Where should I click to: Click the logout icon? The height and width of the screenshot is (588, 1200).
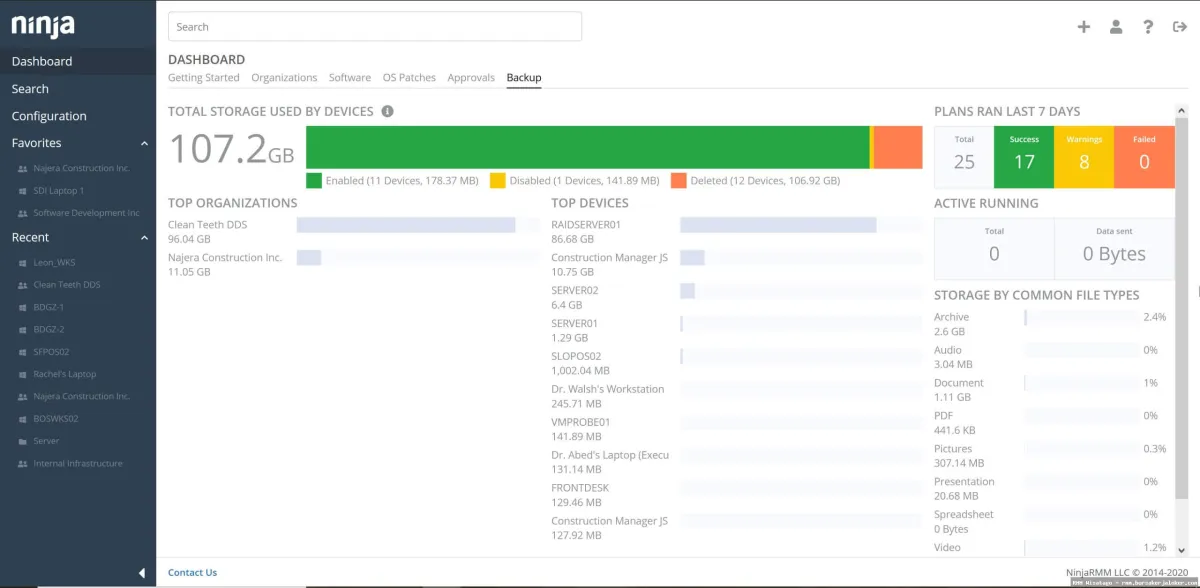1179,27
